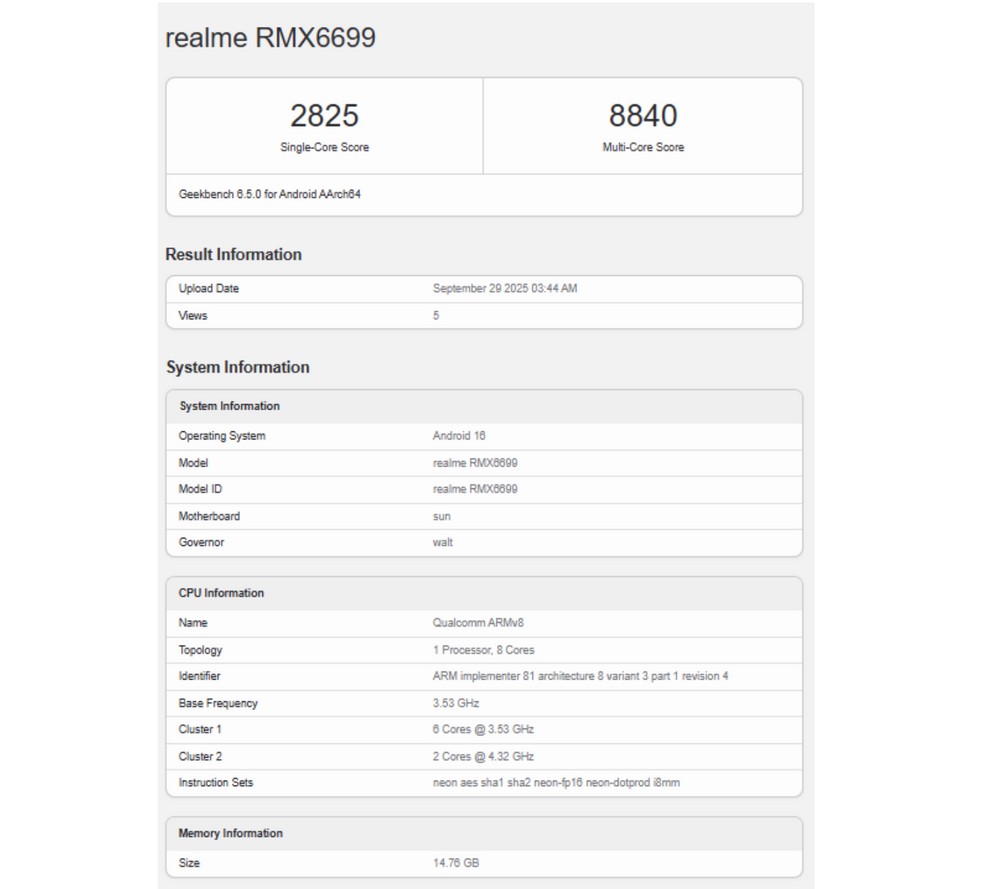
Task: Click the Qualcomm ARMv8 processor name
Action: [478, 623]
